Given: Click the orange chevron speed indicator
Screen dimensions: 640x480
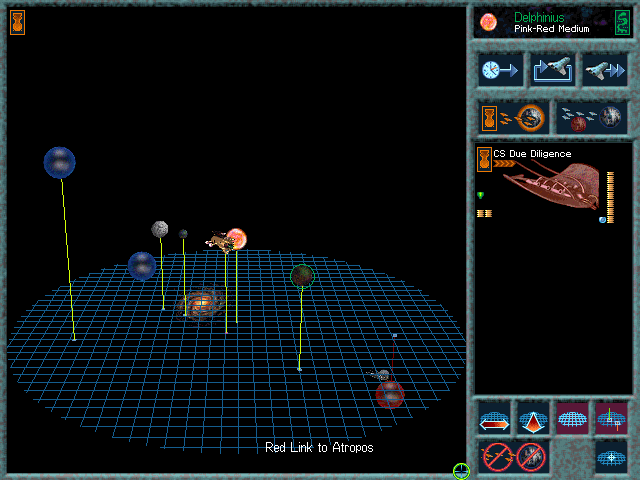Looking at the screenshot, I should (504, 164).
